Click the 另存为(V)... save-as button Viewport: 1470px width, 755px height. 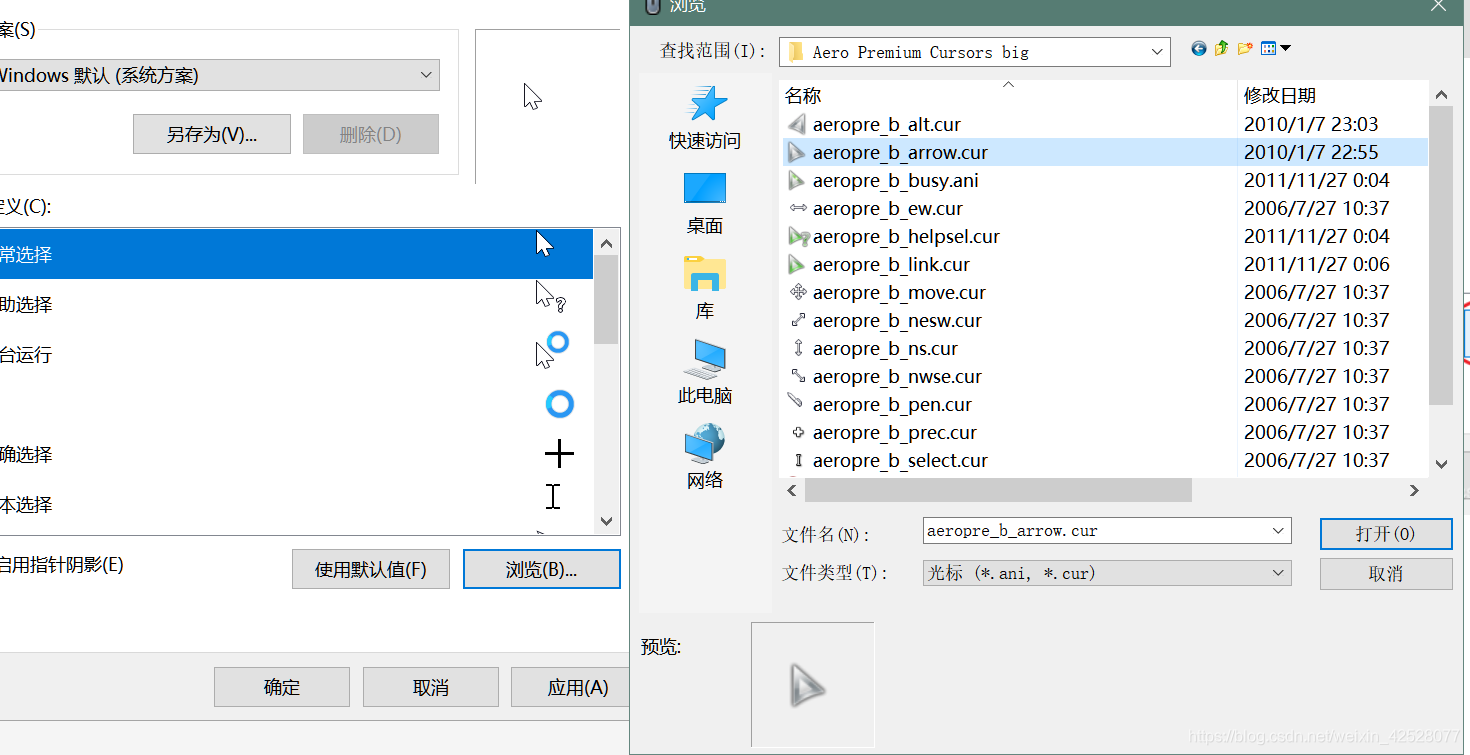pyautogui.click(x=212, y=134)
